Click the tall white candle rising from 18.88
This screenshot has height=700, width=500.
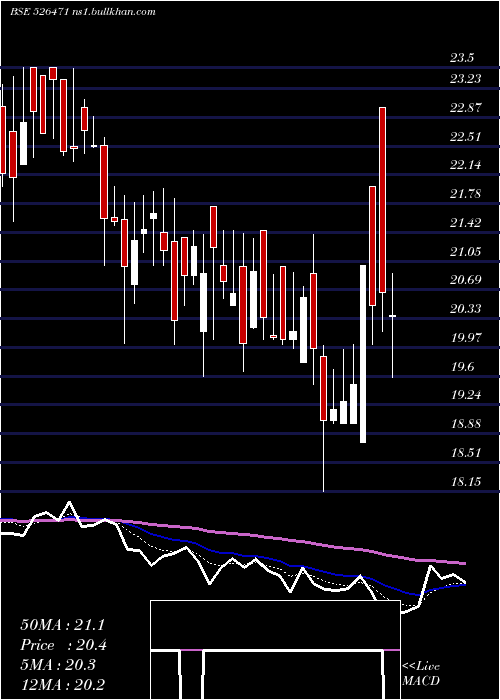point(363,354)
